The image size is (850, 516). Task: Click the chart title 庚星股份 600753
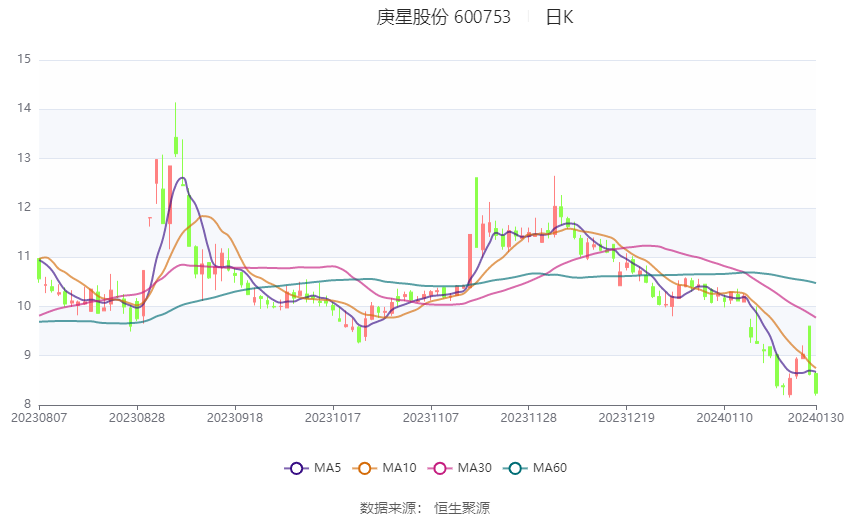click(443, 17)
